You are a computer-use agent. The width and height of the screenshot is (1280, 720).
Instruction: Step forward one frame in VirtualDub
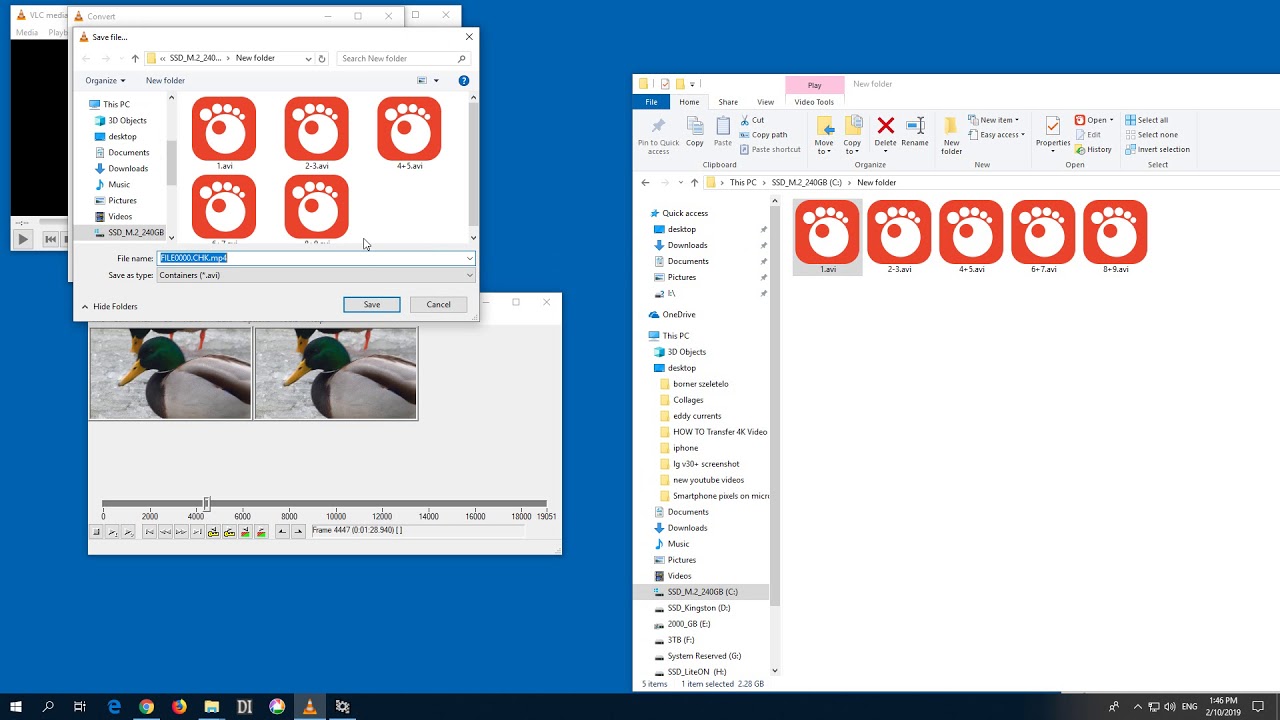181,532
